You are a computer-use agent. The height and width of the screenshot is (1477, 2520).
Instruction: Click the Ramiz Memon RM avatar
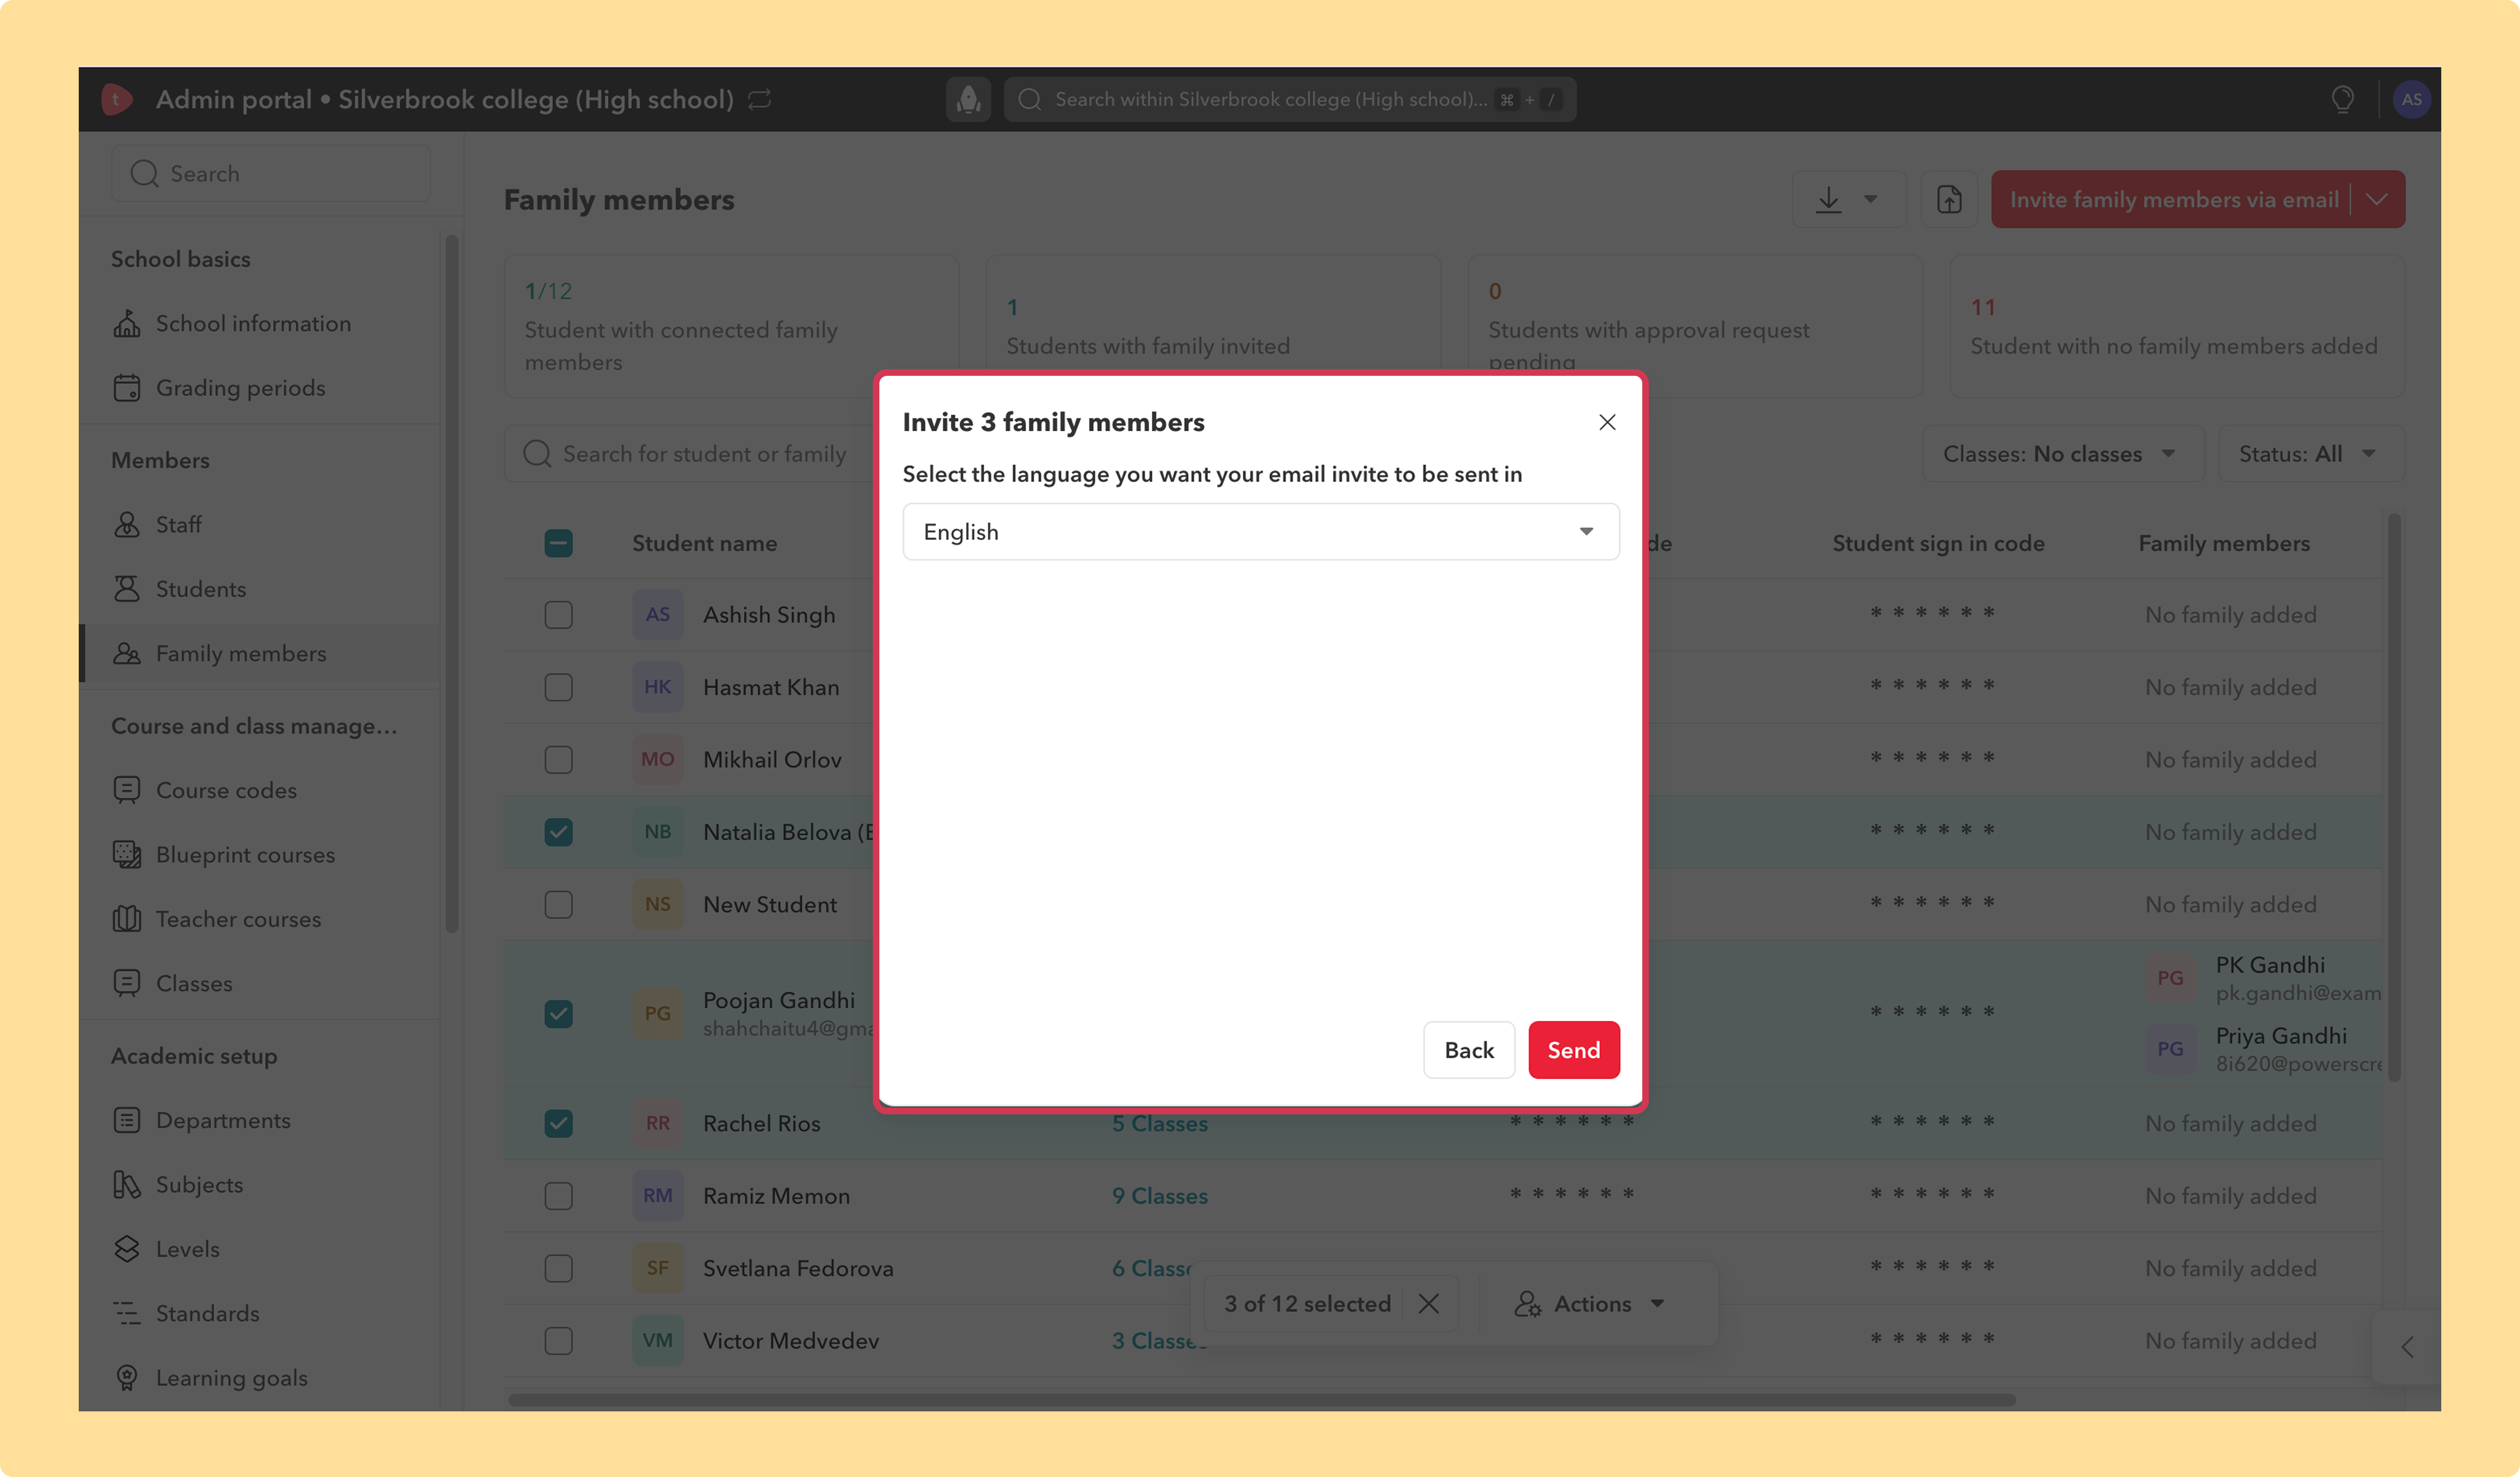pyautogui.click(x=657, y=1195)
